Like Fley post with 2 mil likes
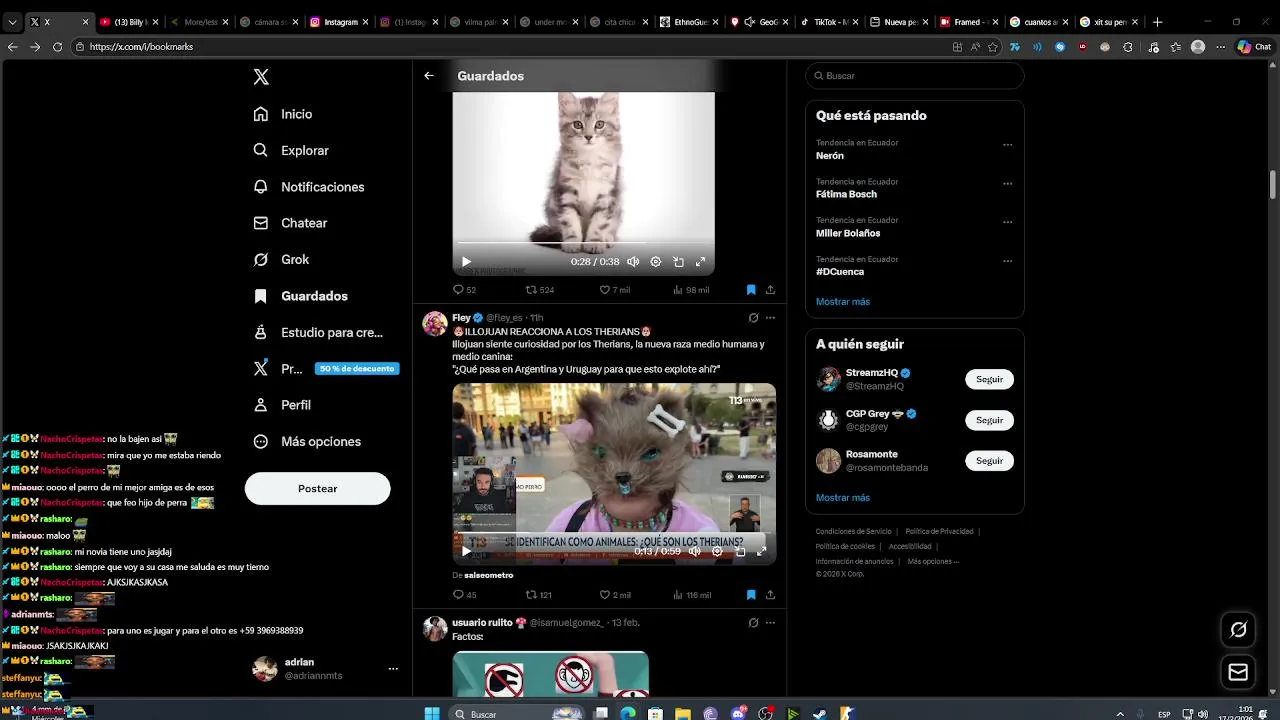The width and height of the screenshot is (1280, 720). (x=614, y=595)
